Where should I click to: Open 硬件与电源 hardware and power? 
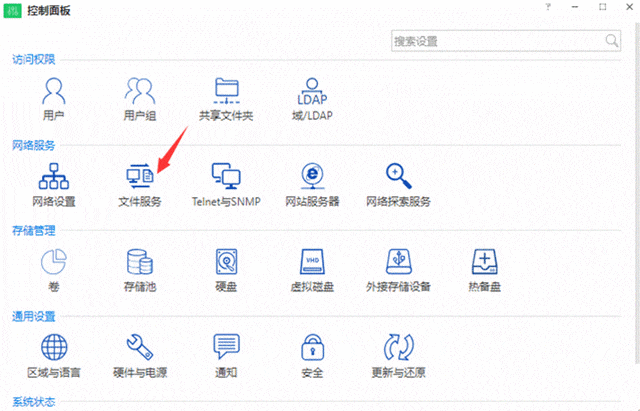pos(140,356)
